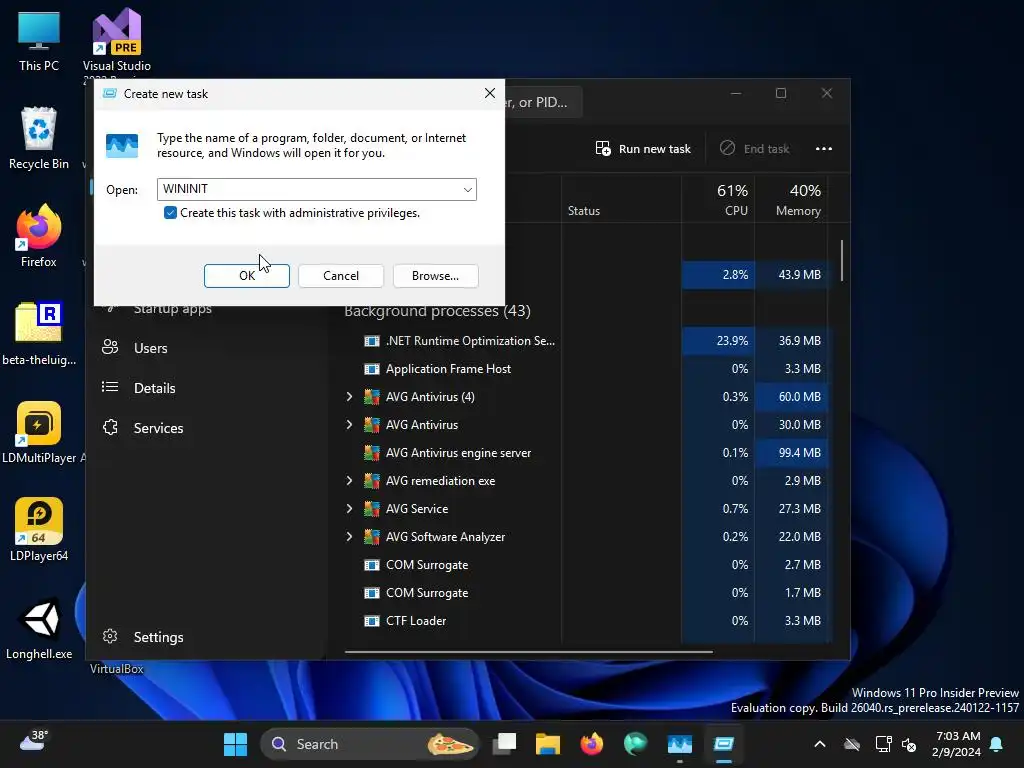The width and height of the screenshot is (1024, 768).
Task: Click the vertical scrollbar in process list
Action: pyautogui.click(x=842, y=261)
